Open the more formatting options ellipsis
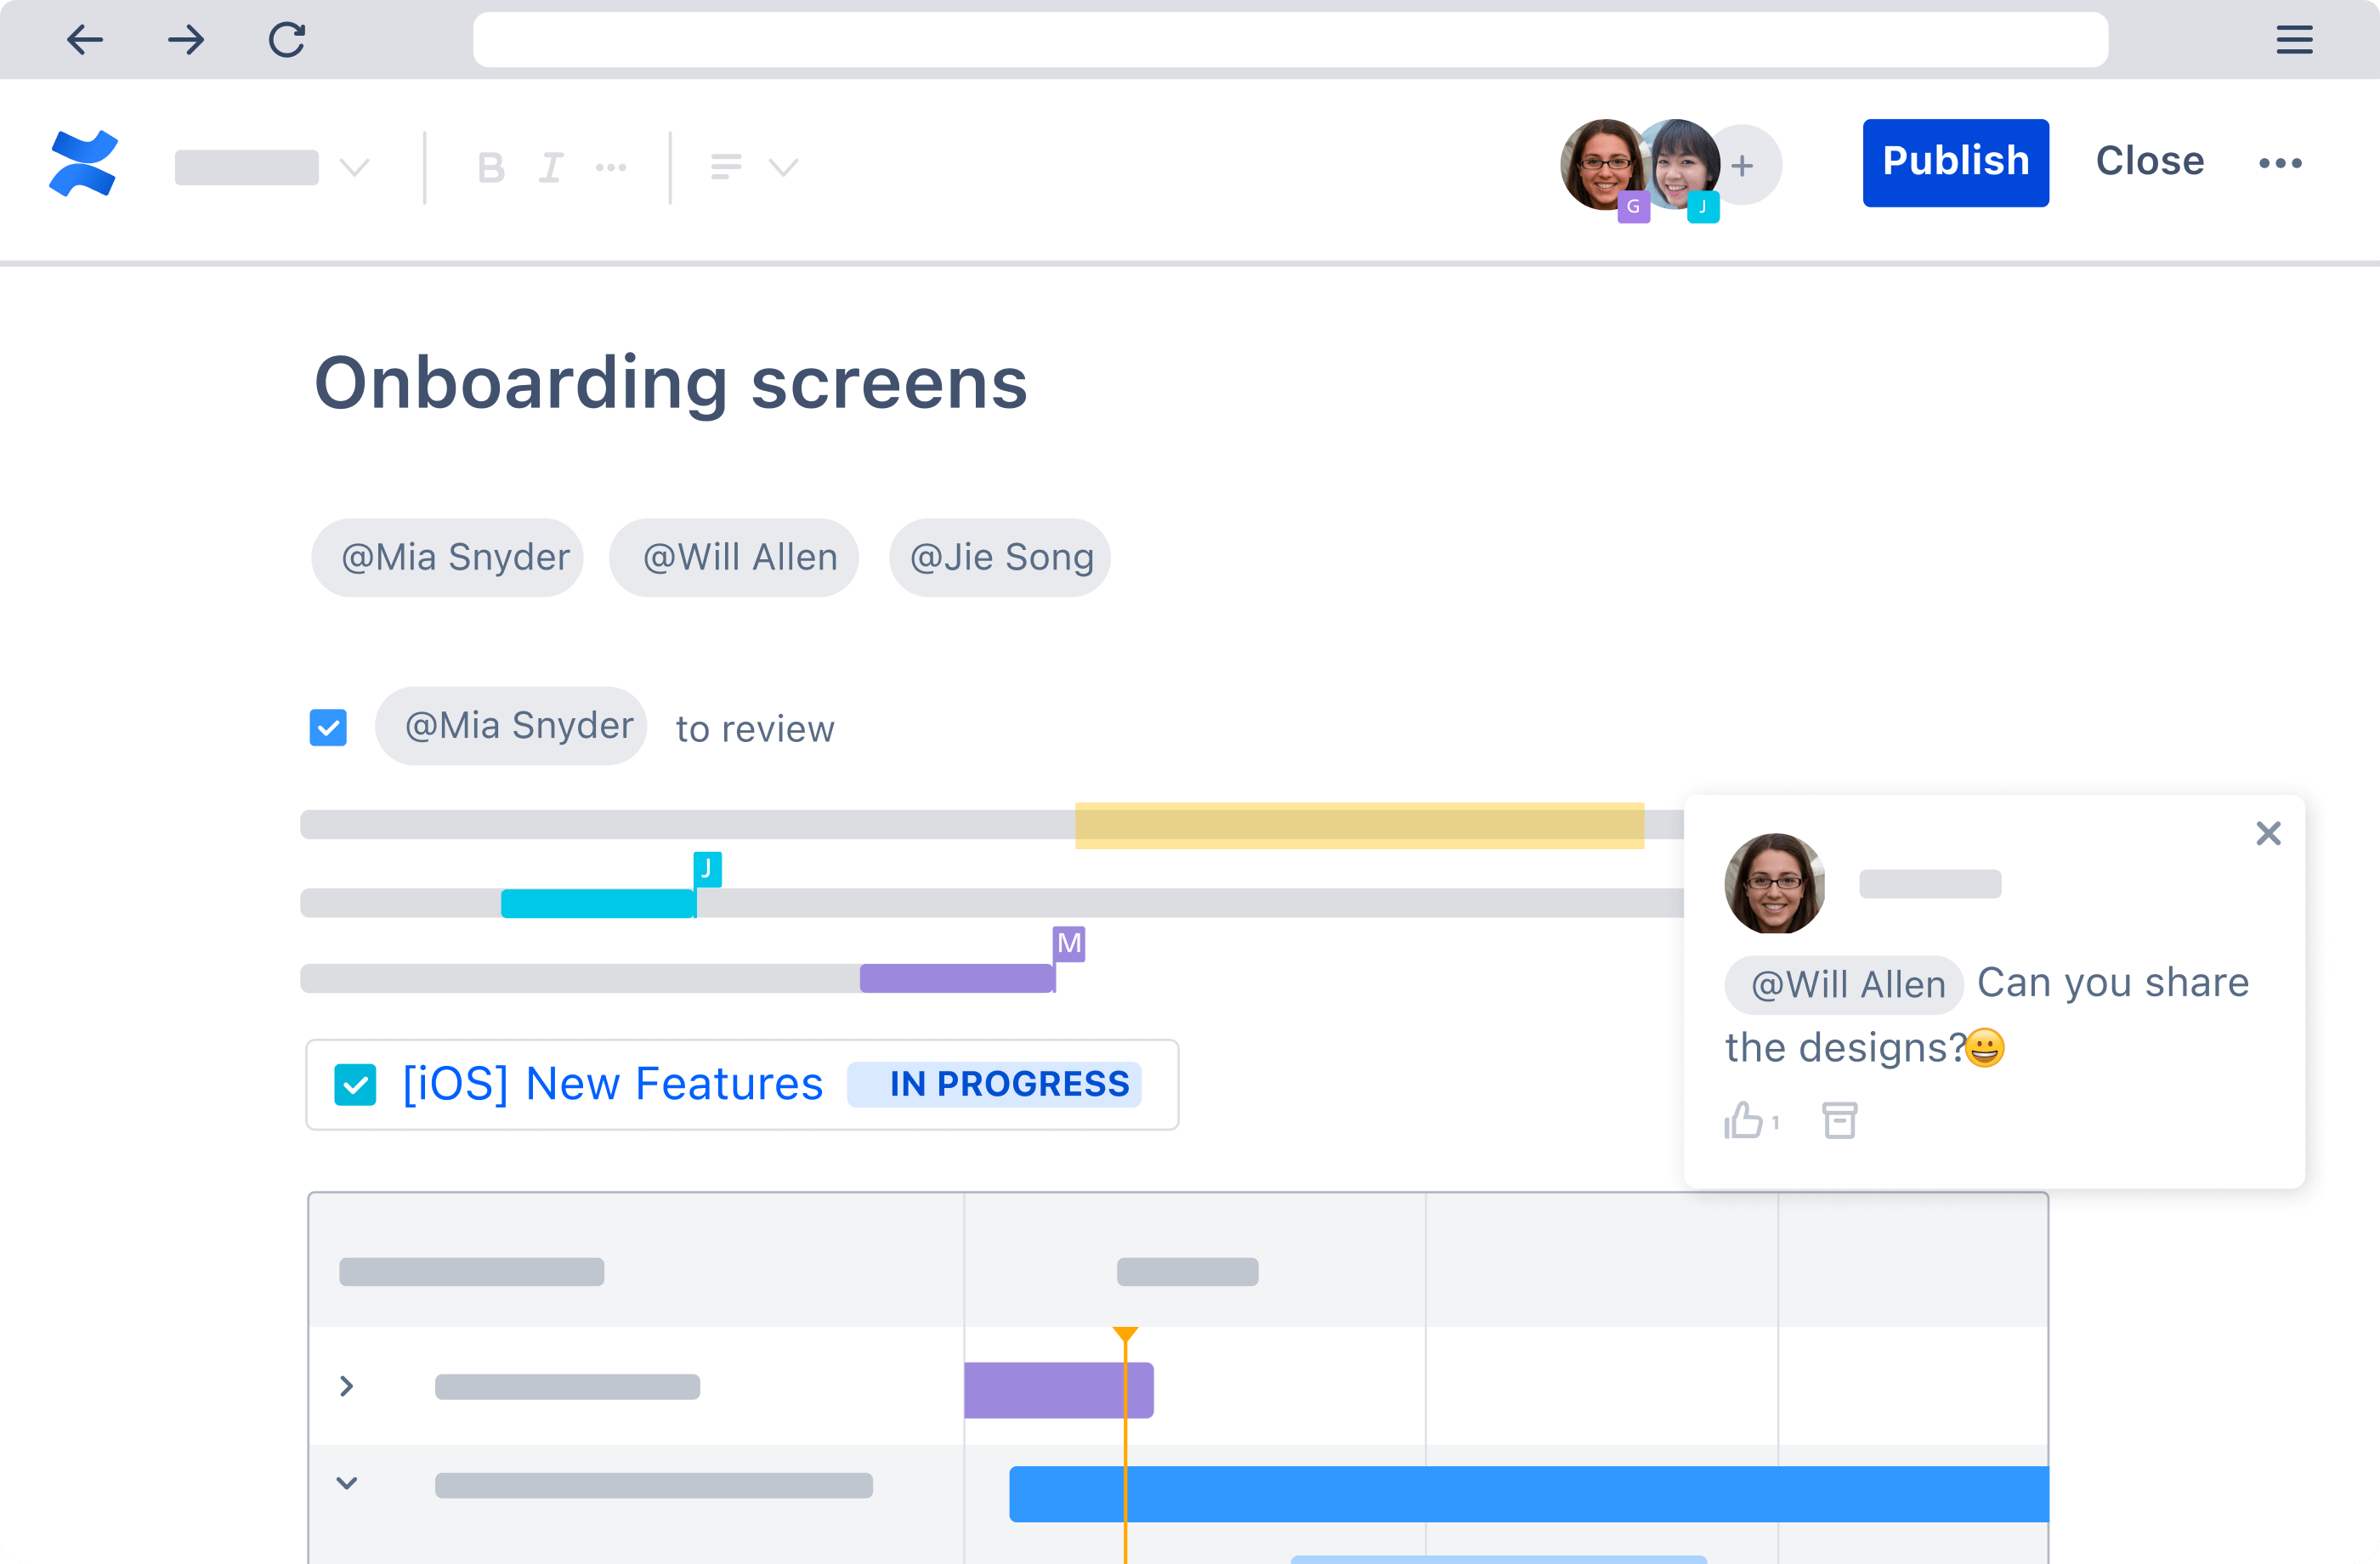The width and height of the screenshot is (2380, 1564). click(612, 166)
